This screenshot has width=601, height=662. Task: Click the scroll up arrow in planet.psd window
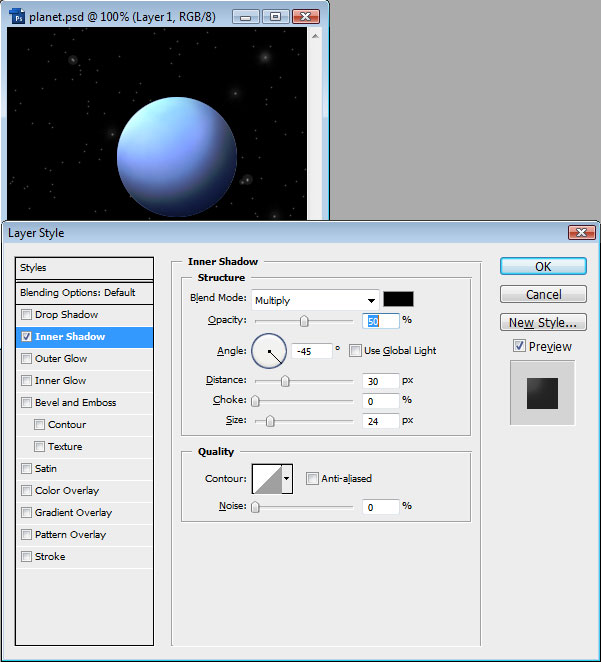(315, 37)
